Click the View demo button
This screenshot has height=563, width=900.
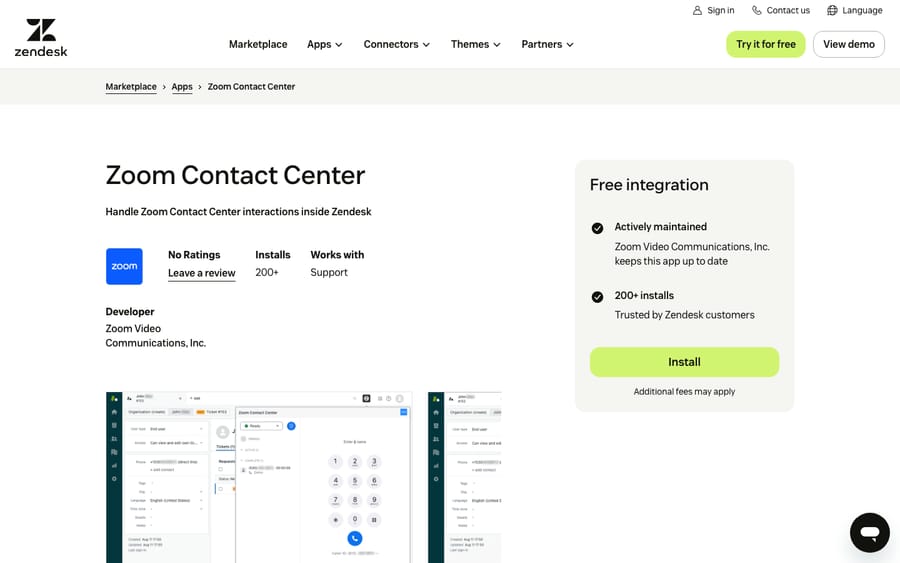848,44
